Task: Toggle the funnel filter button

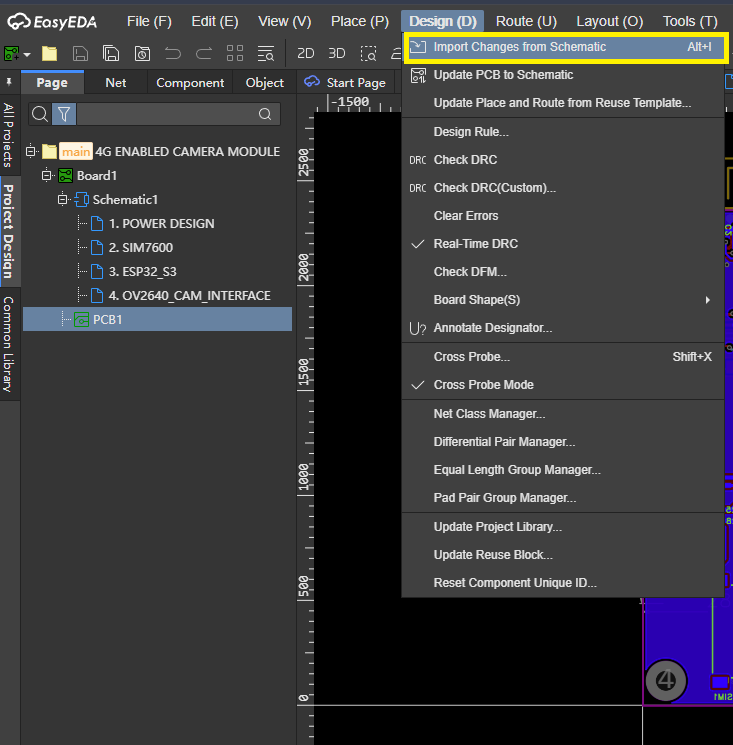Action: pos(64,114)
